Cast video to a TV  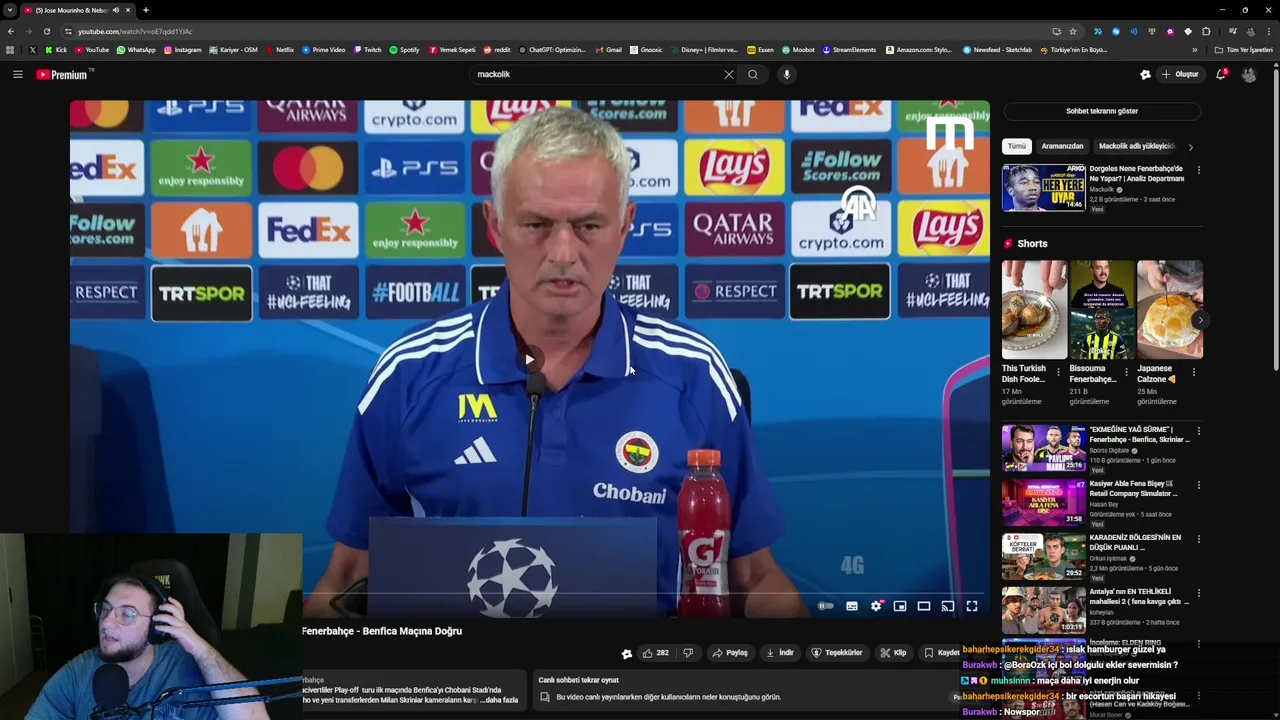point(948,606)
